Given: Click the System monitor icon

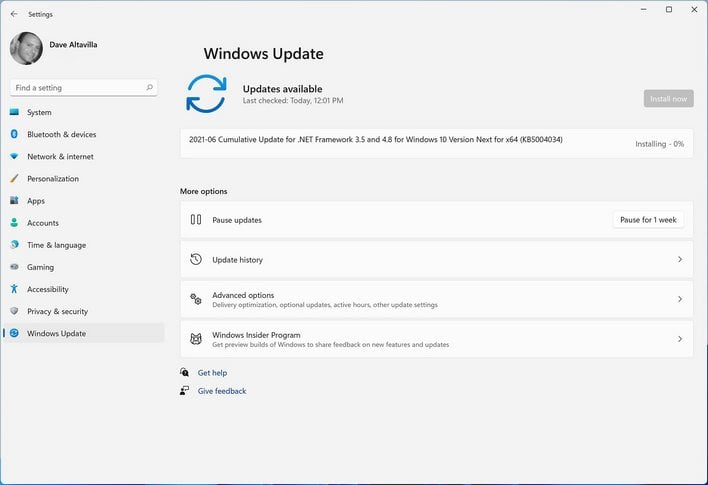Looking at the screenshot, I should coord(14,112).
